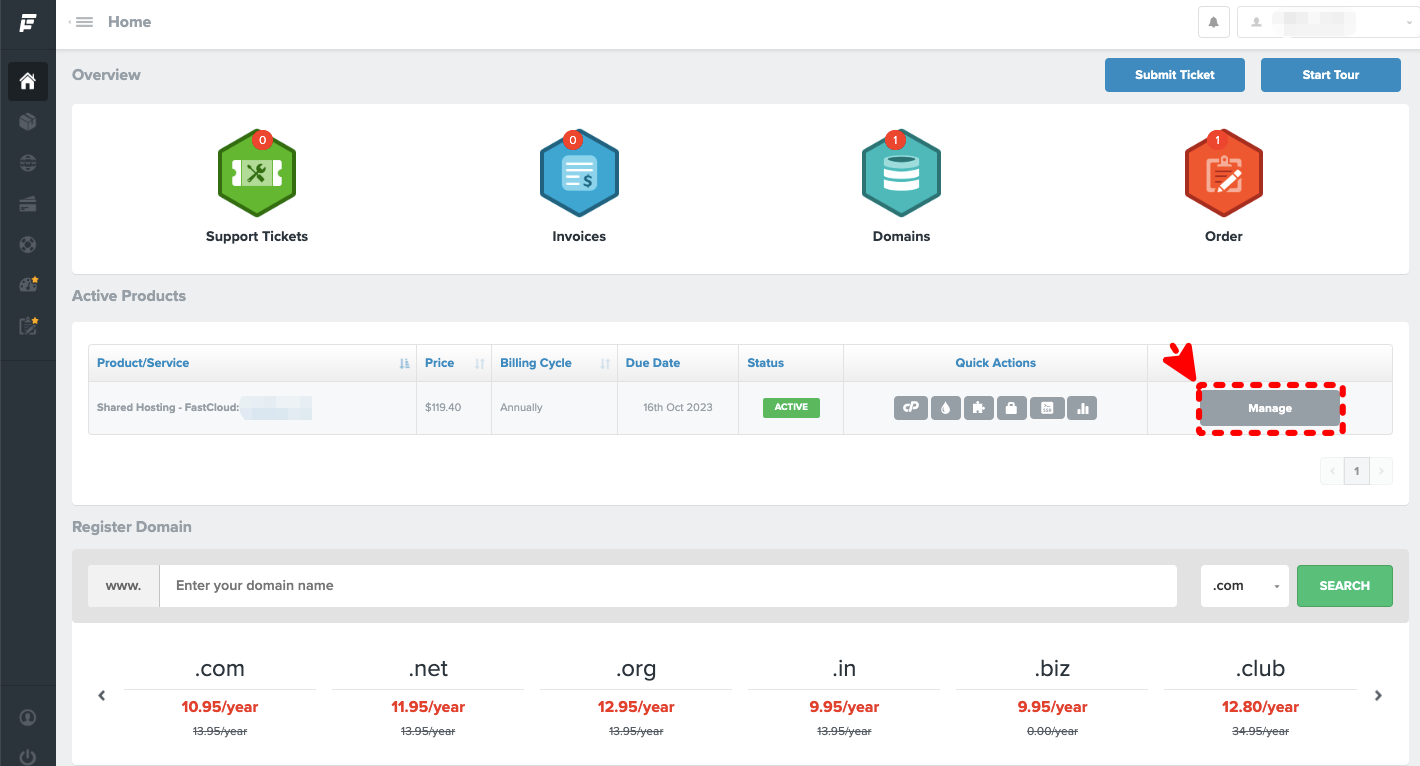1420x766 pixels.
Task: Select the .org domain price card
Action: (x=636, y=697)
